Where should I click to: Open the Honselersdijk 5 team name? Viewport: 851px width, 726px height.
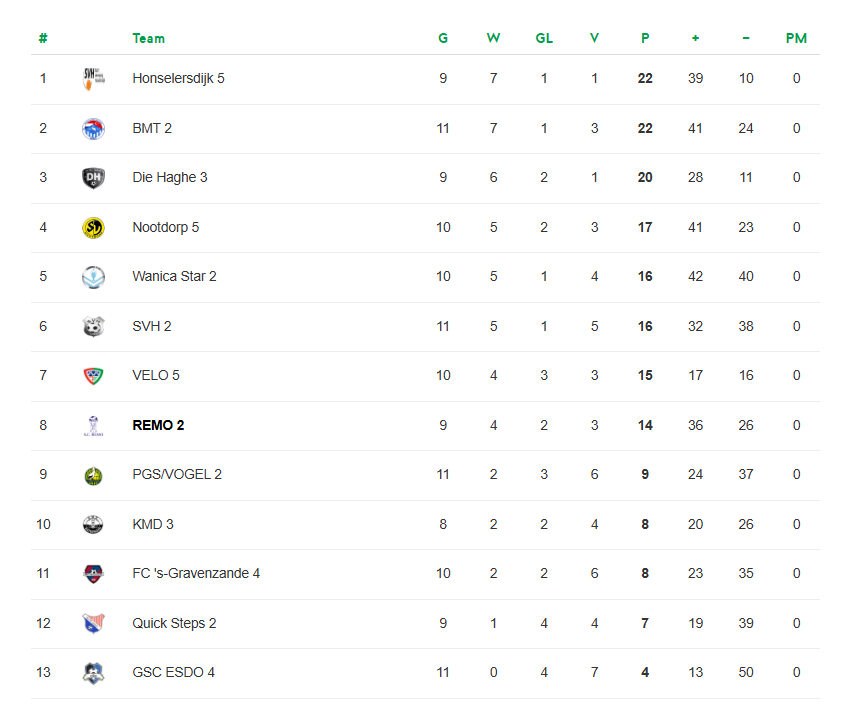[x=178, y=78]
